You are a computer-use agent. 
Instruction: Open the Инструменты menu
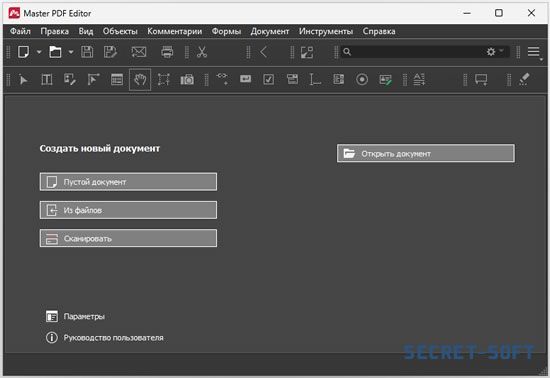pos(326,31)
